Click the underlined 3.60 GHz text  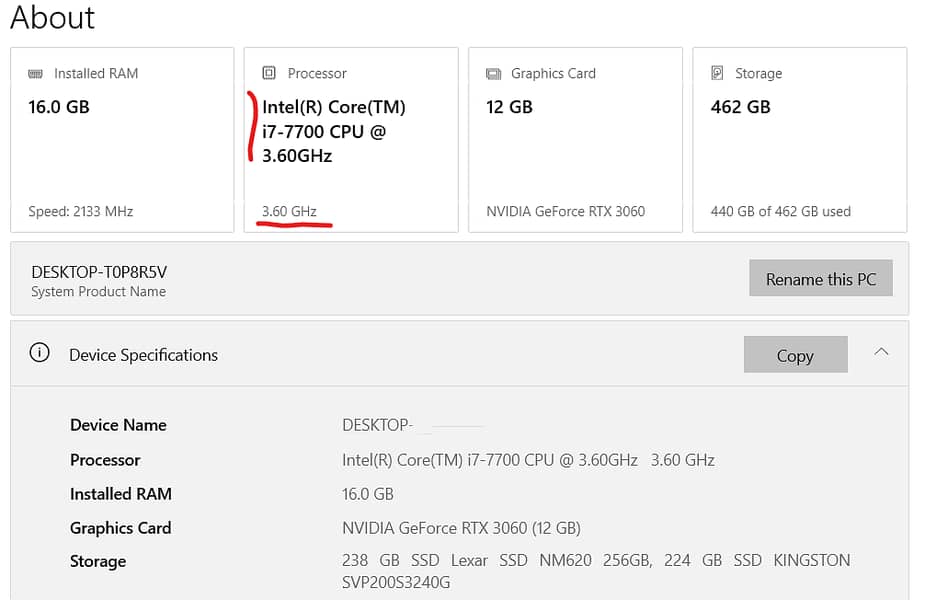(x=291, y=211)
